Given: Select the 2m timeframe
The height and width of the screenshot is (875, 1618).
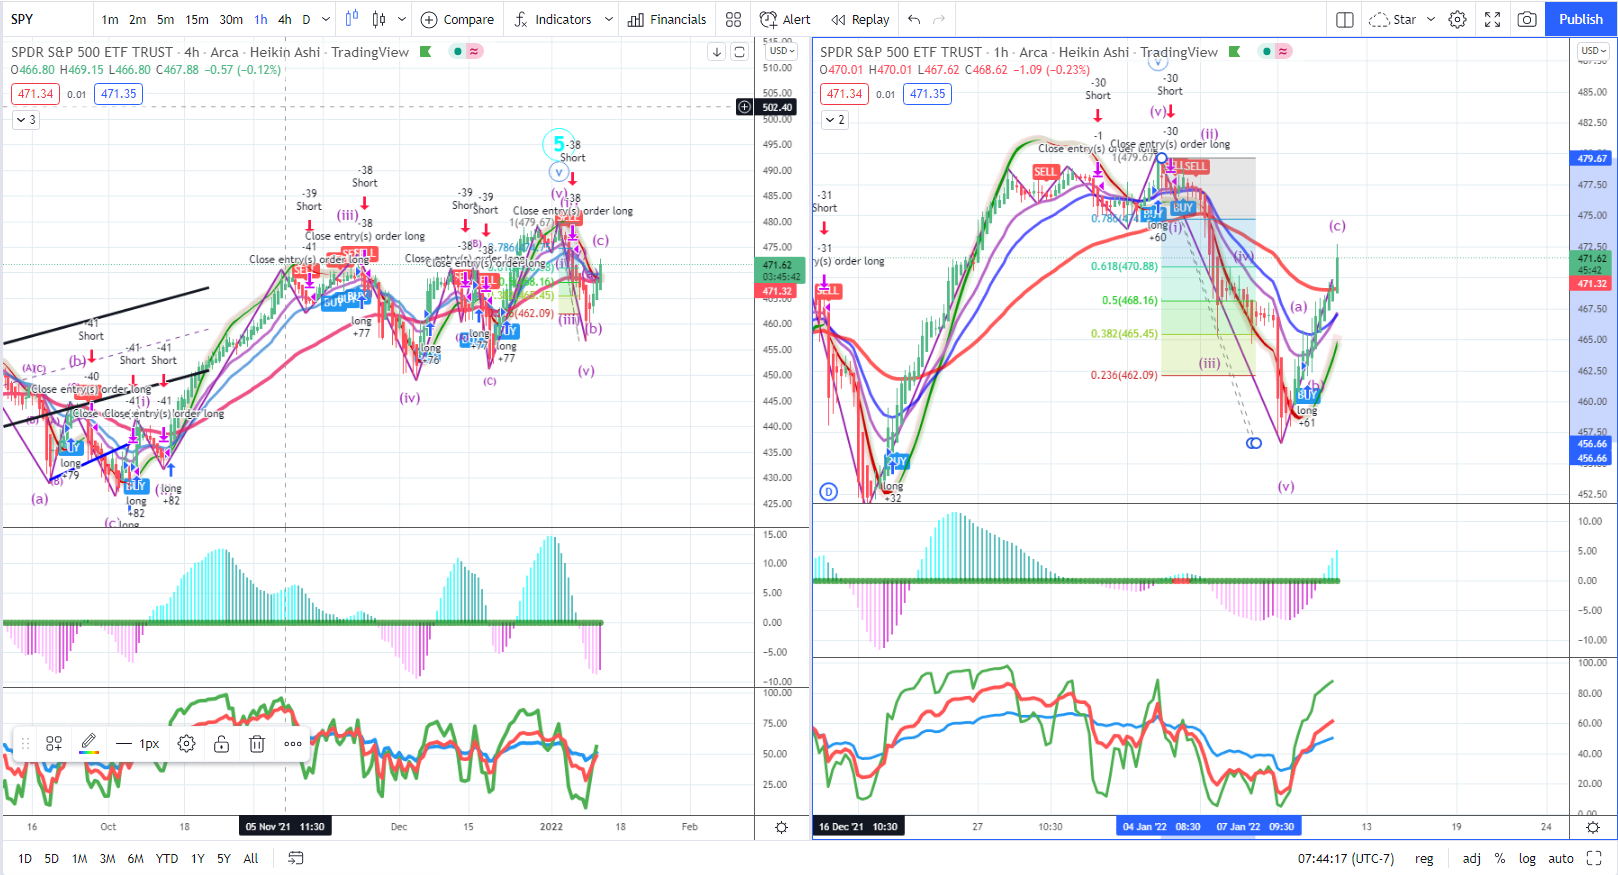Looking at the screenshot, I should tap(138, 19).
